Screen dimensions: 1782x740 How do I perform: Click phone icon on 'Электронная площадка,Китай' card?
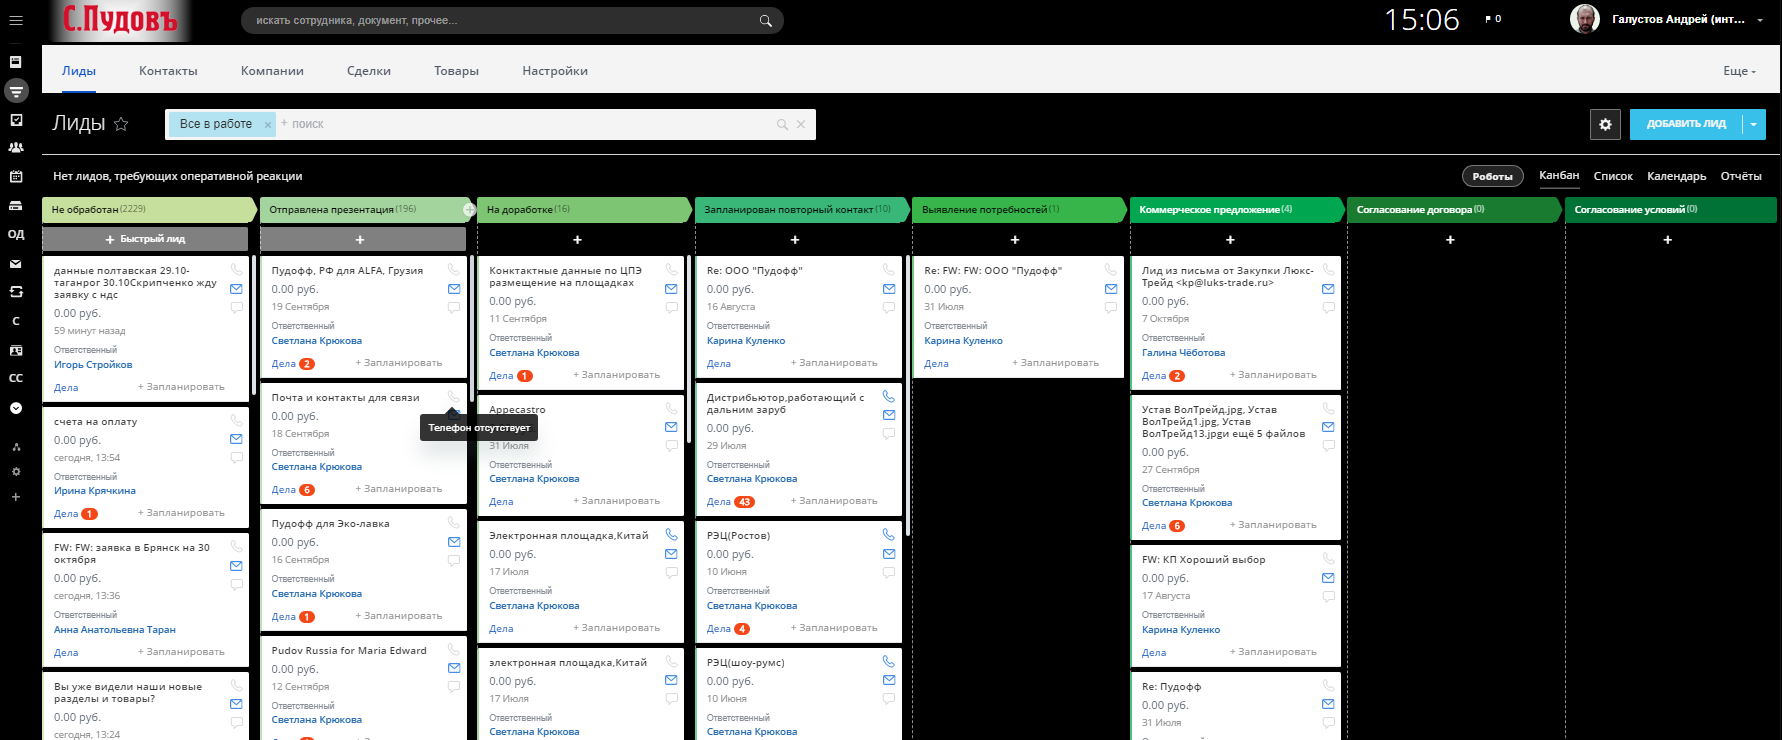coord(671,535)
